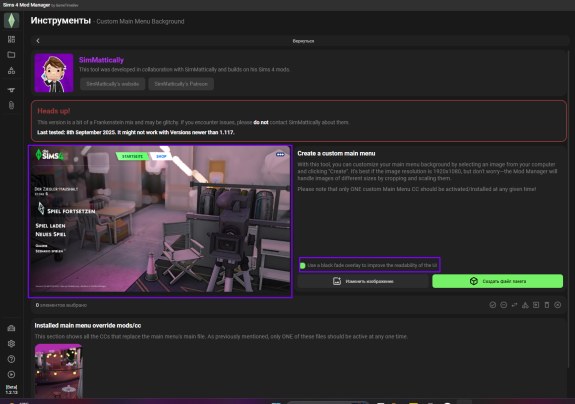Click the green Создать файл пакета button
The image size is (575, 404).
click(x=498, y=281)
